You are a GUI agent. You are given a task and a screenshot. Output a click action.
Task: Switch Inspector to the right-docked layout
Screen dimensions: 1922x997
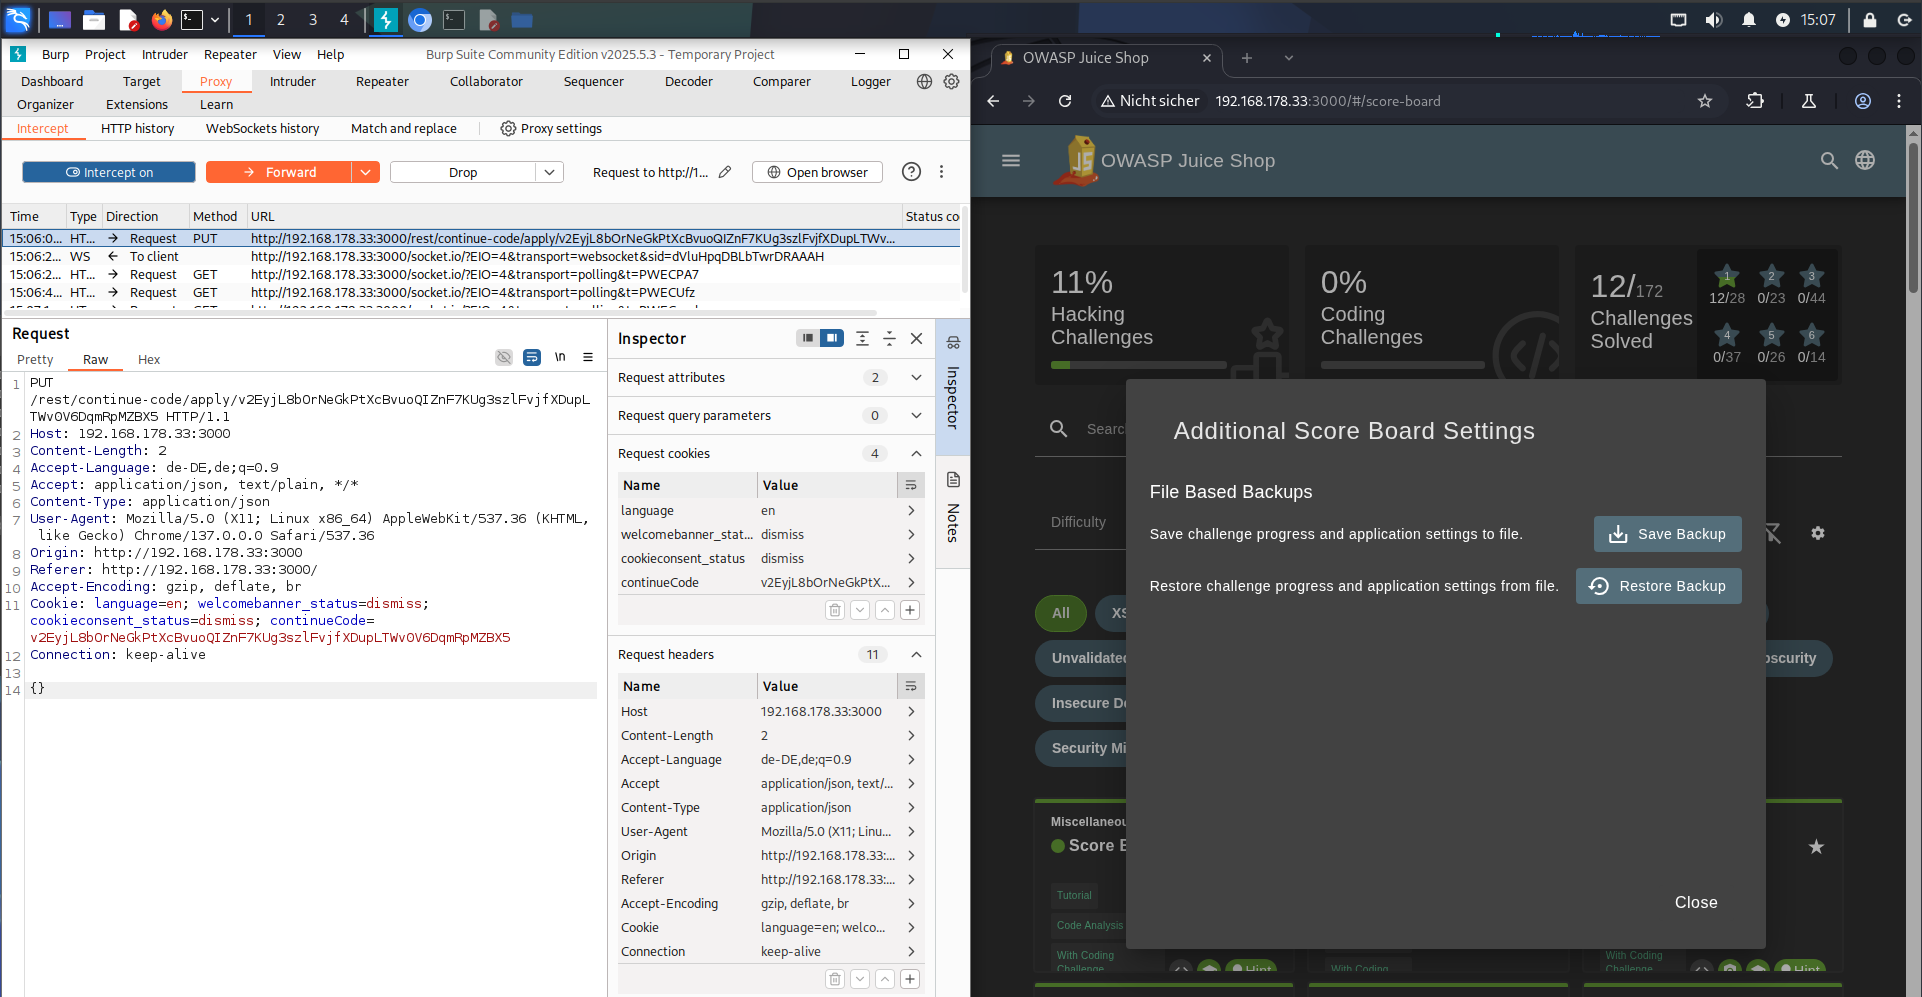pyautogui.click(x=831, y=338)
